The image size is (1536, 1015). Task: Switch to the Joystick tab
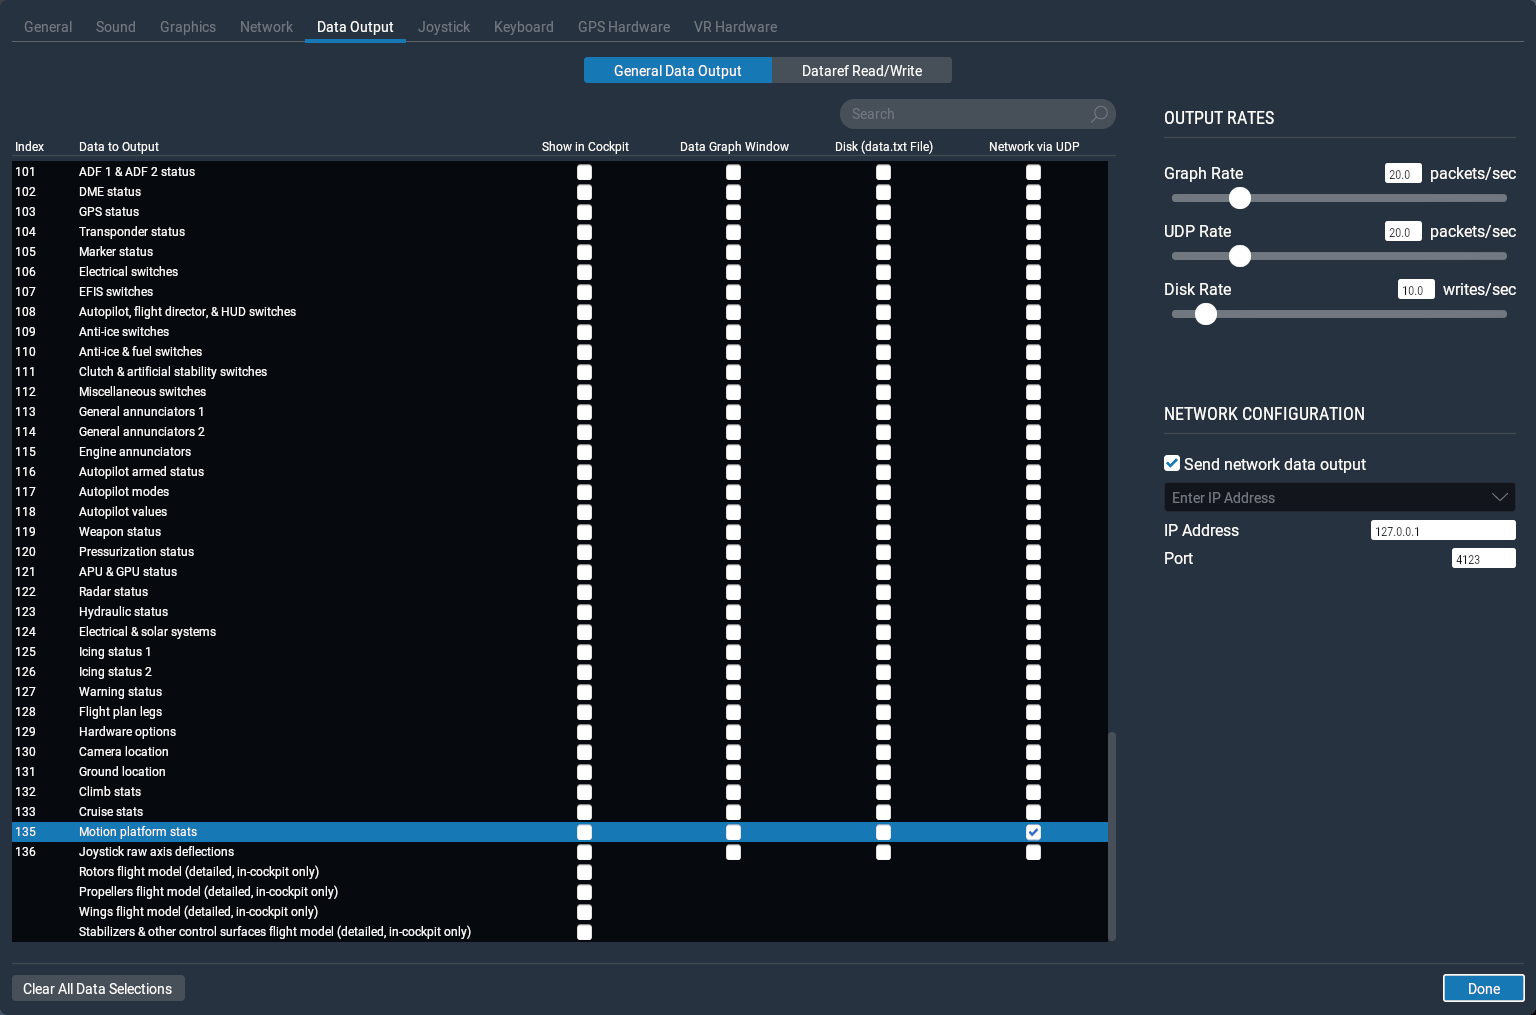tap(443, 27)
